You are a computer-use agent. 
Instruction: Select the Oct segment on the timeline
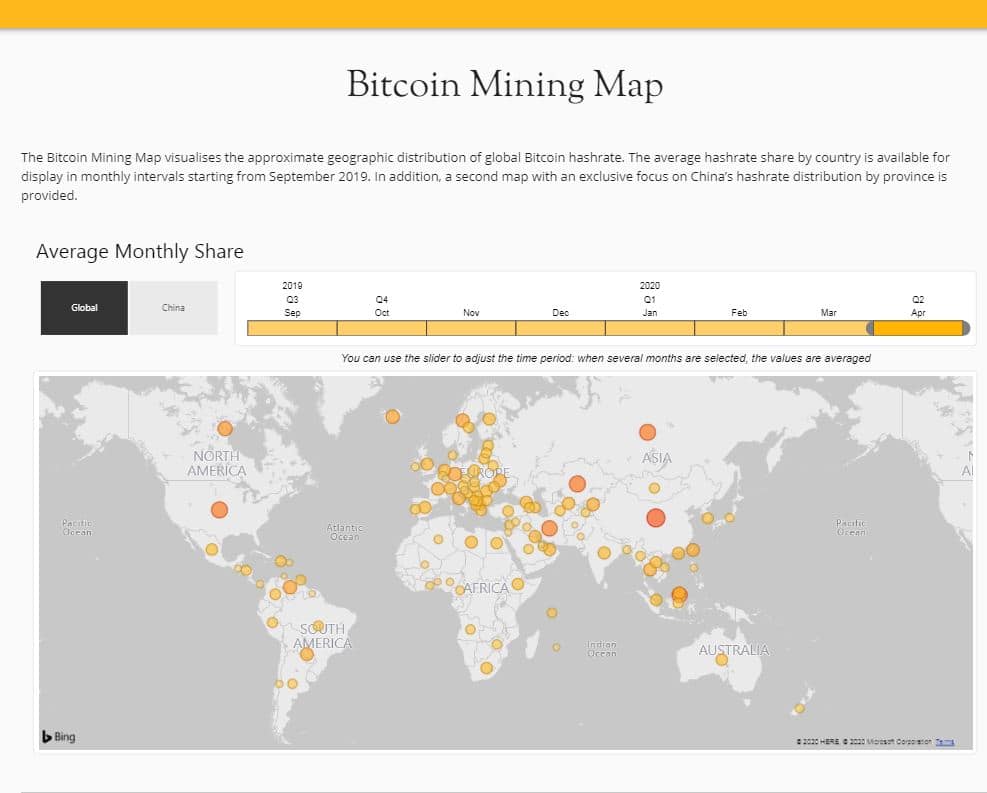point(381,328)
